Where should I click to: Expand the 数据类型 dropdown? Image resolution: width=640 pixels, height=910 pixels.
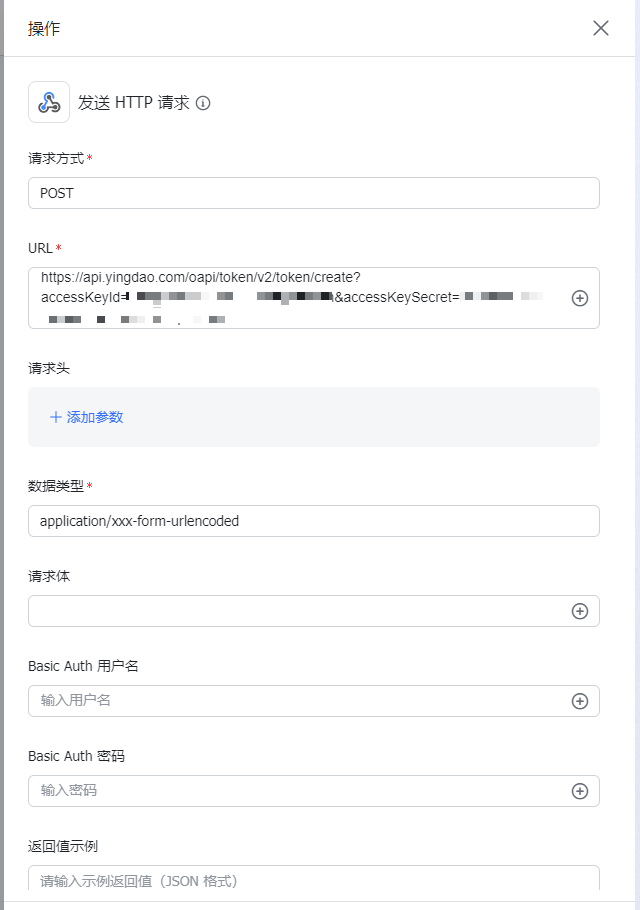pos(313,521)
